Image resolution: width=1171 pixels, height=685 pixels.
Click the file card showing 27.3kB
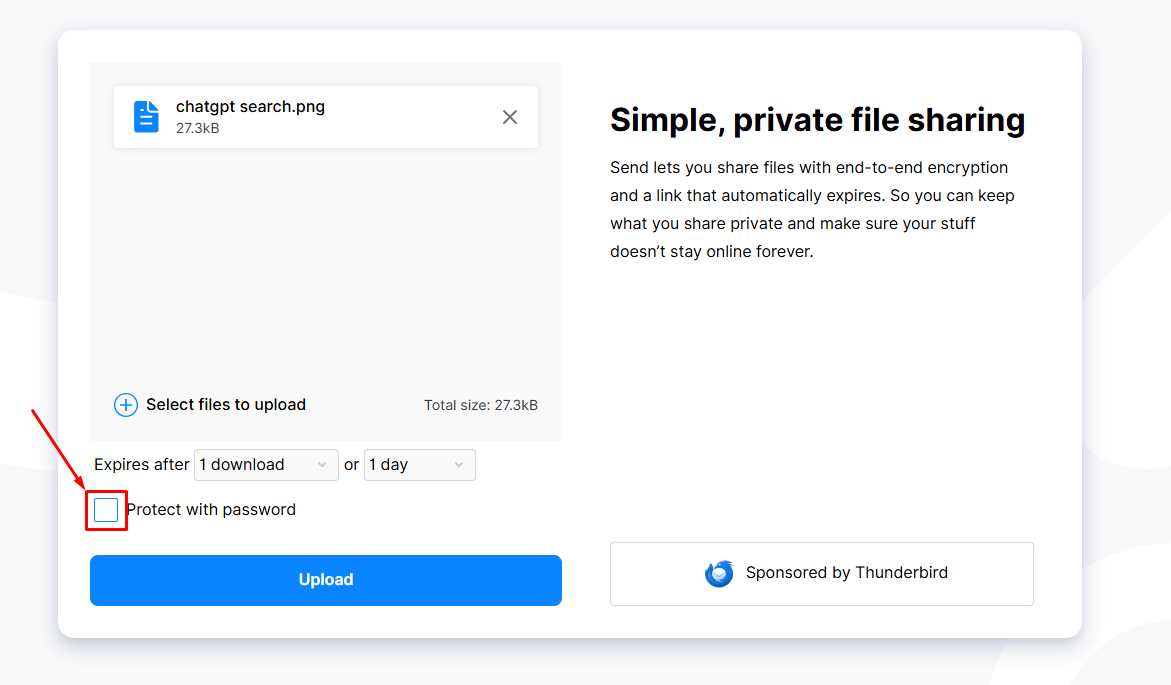[325, 116]
